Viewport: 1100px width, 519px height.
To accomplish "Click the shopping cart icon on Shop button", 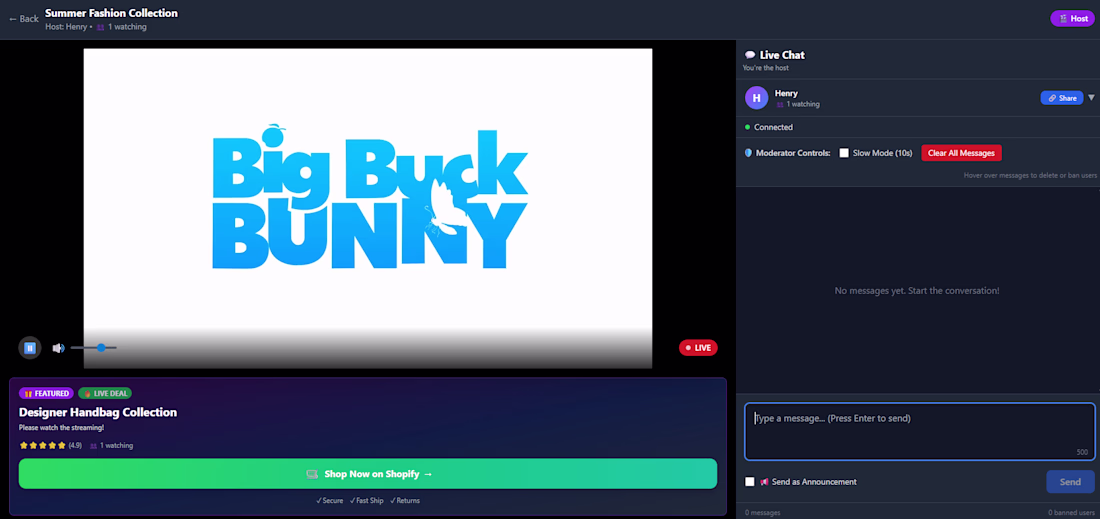I will [312, 474].
